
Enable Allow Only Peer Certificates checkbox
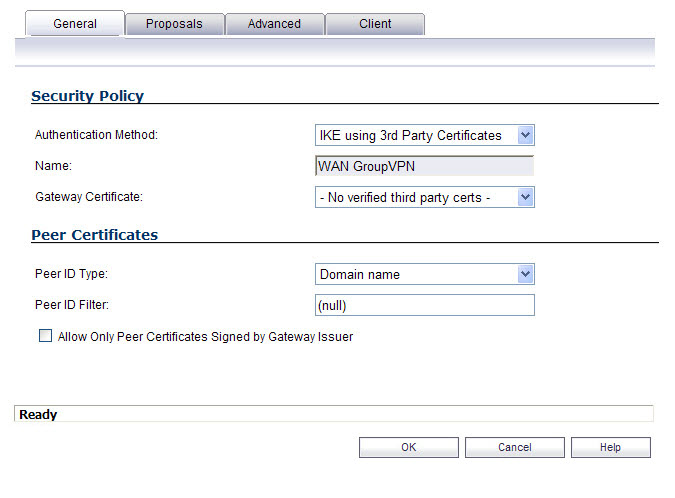pyautogui.click(x=45, y=335)
